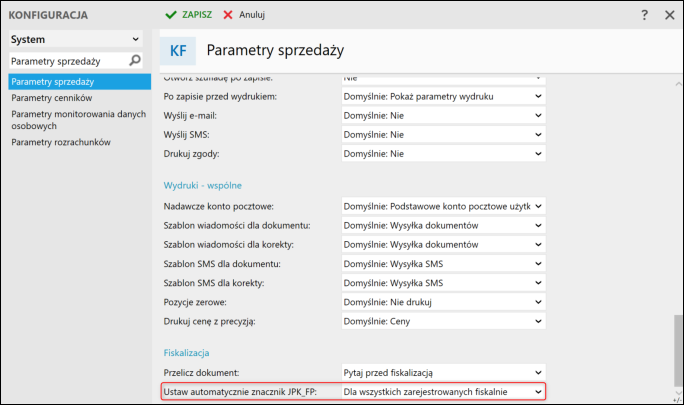This screenshot has width=684, height=405.
Task: Open the Drukuj zgody dropdown
Action: (x=444, y=154)
